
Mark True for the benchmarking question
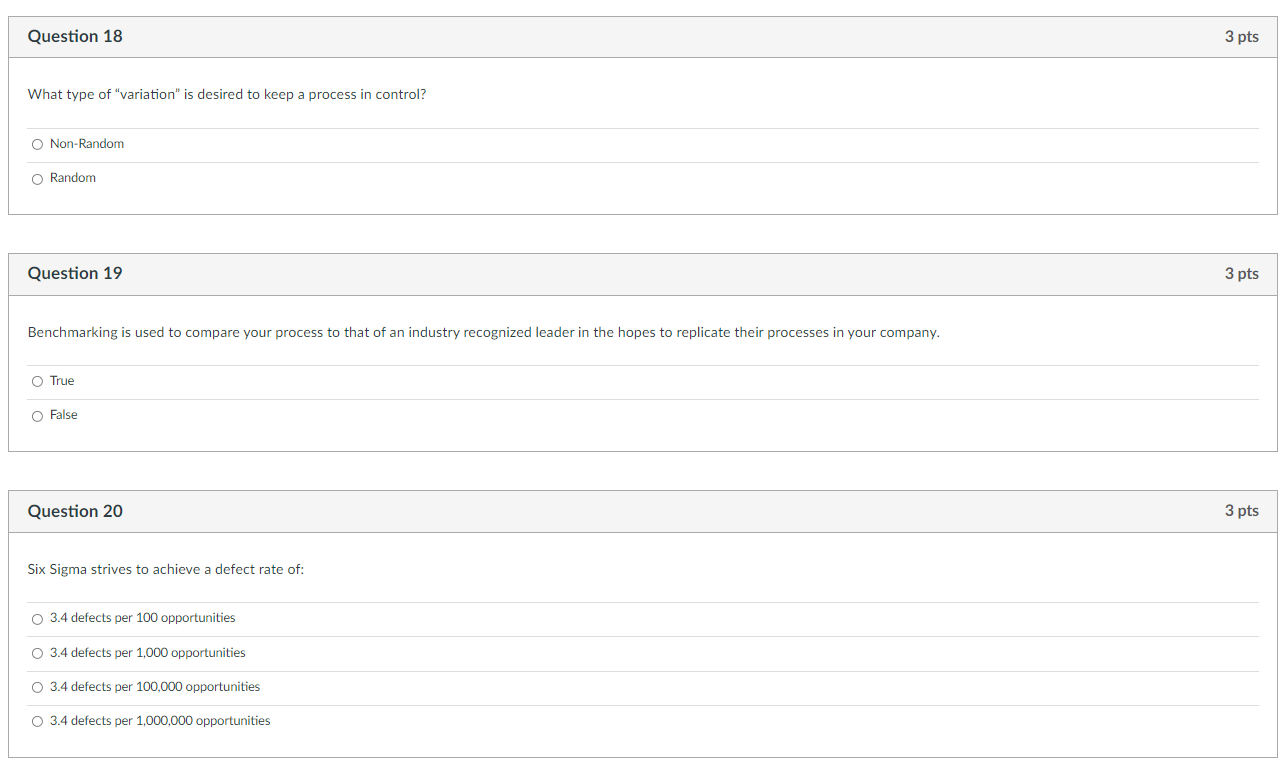click(37, 382)
